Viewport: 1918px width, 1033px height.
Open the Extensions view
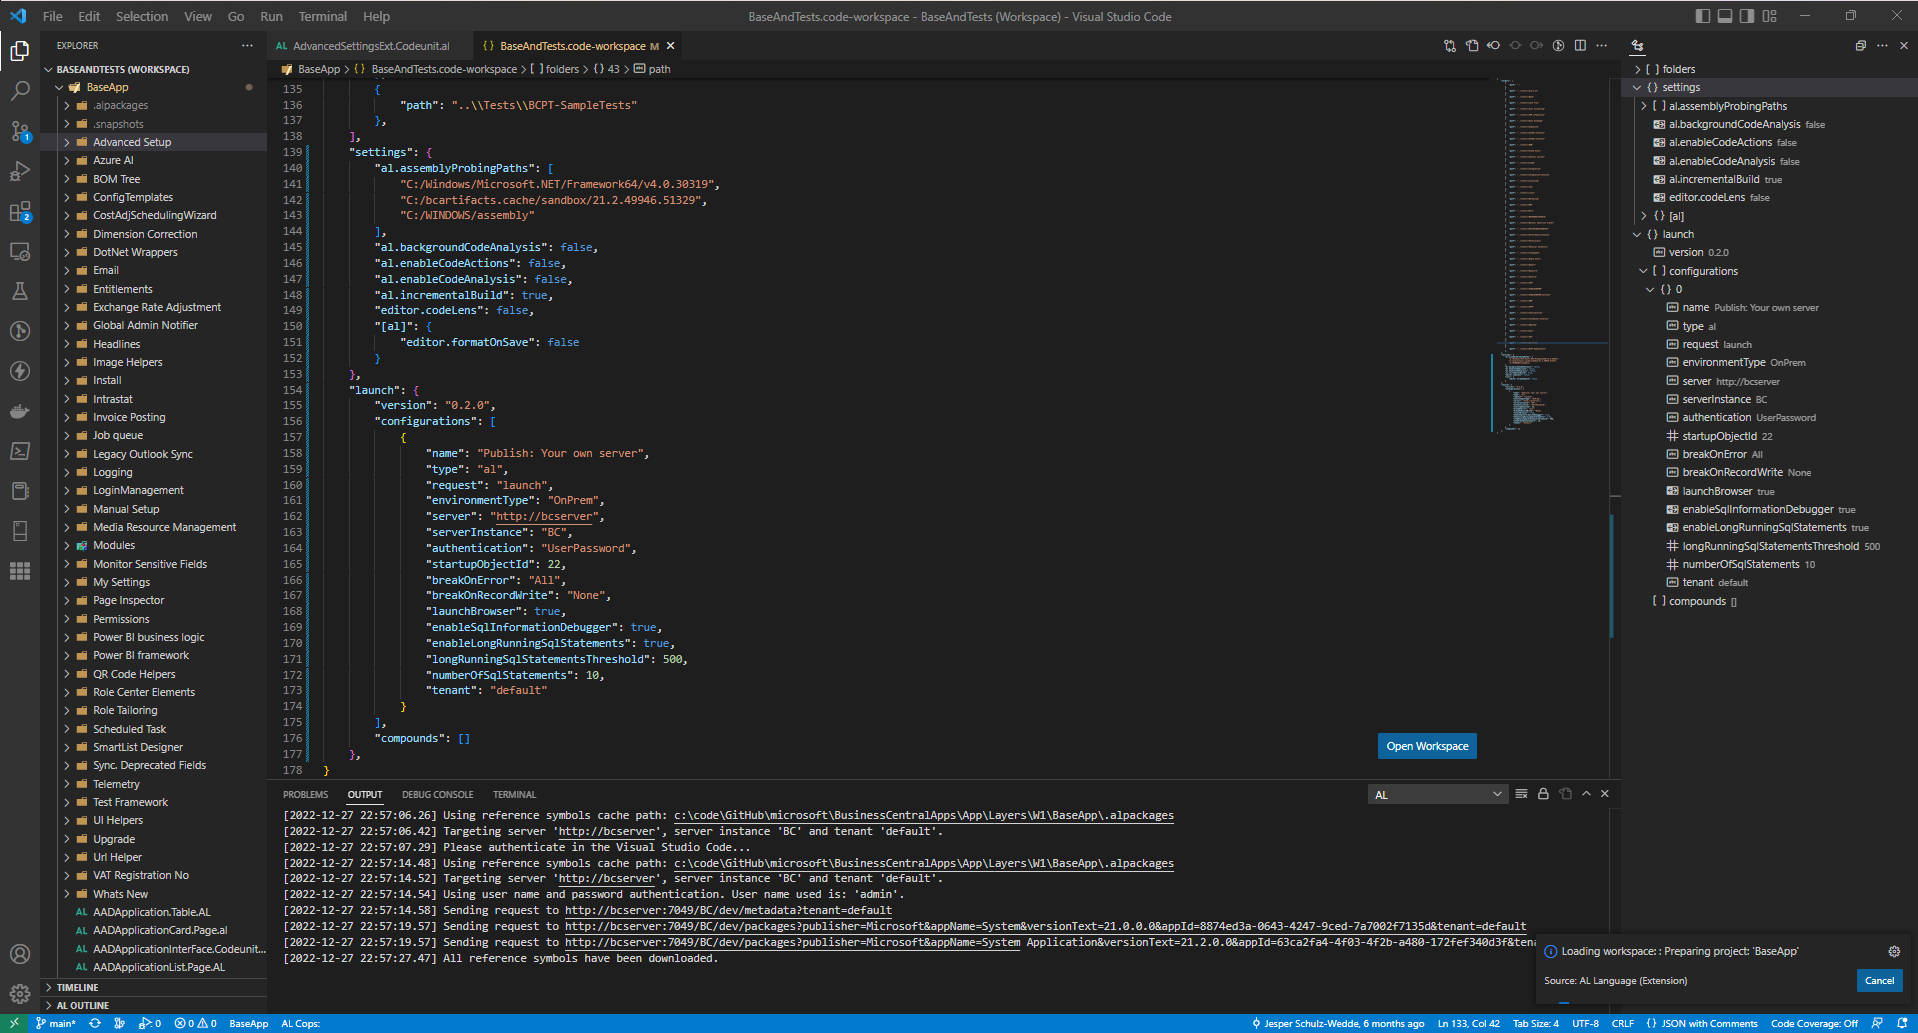(19, 211)
